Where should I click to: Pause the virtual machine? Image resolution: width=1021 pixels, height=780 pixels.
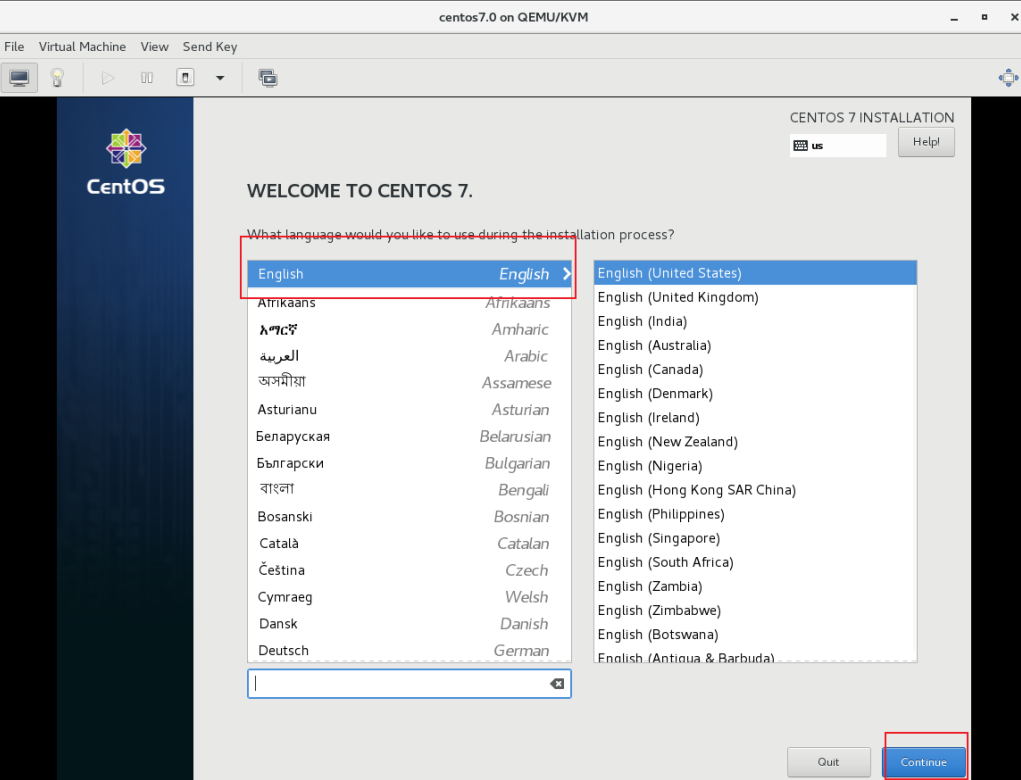coord(147,78)
